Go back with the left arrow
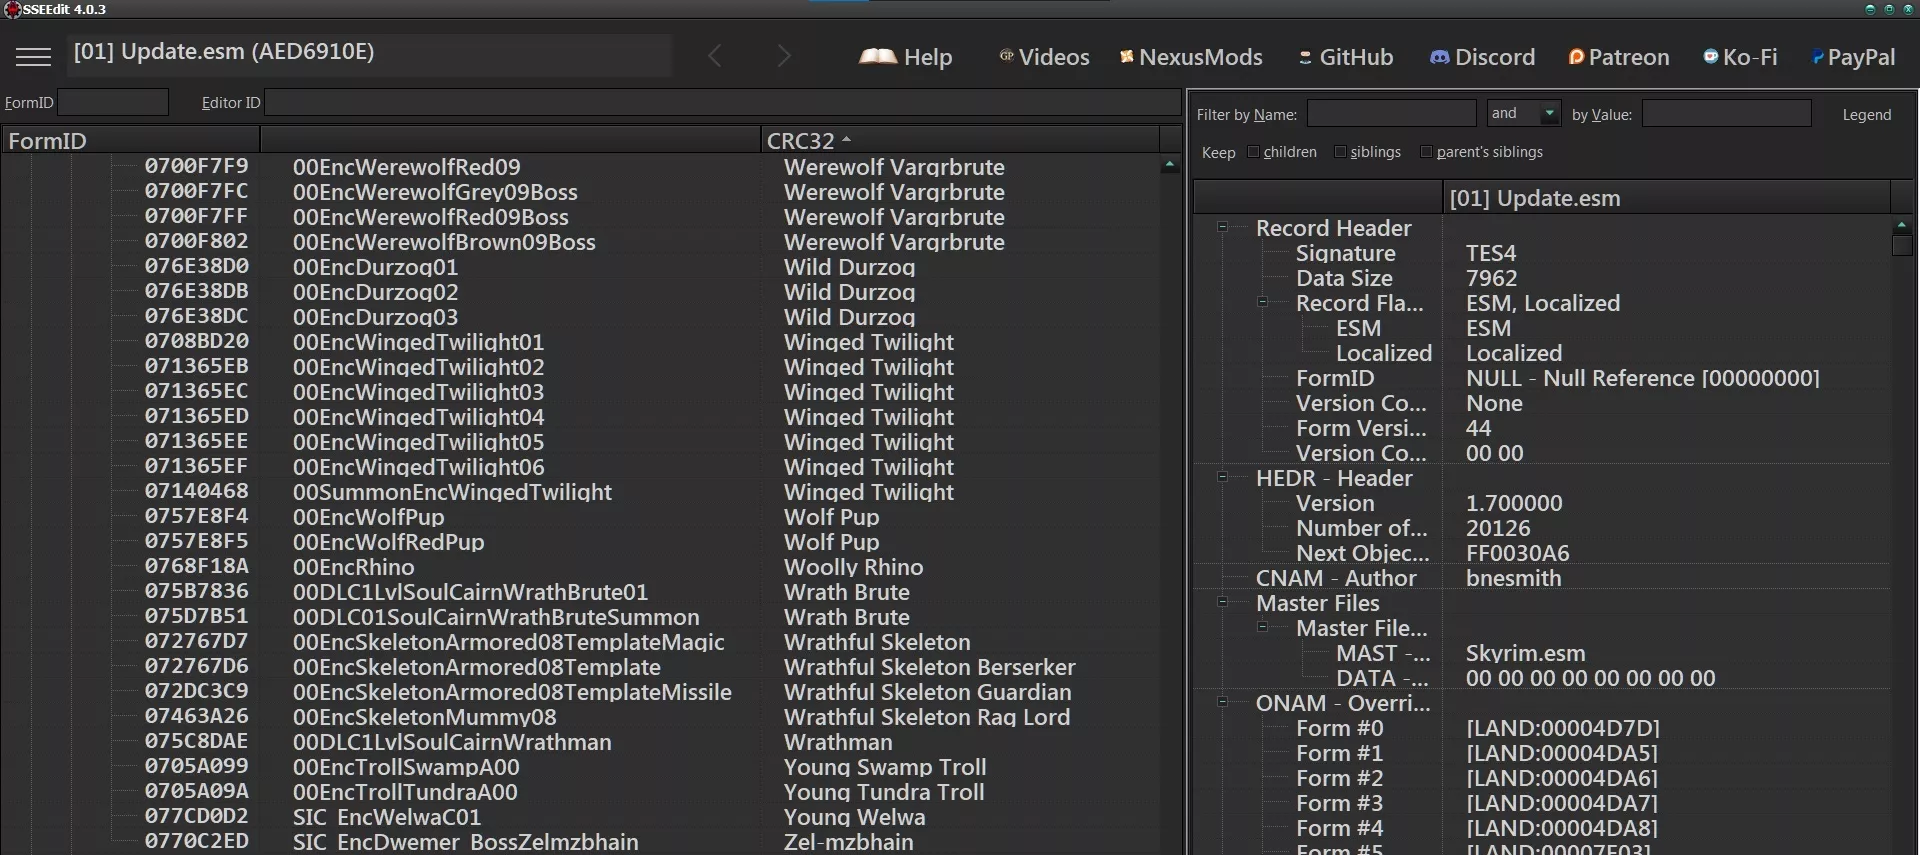 (714, 56)
